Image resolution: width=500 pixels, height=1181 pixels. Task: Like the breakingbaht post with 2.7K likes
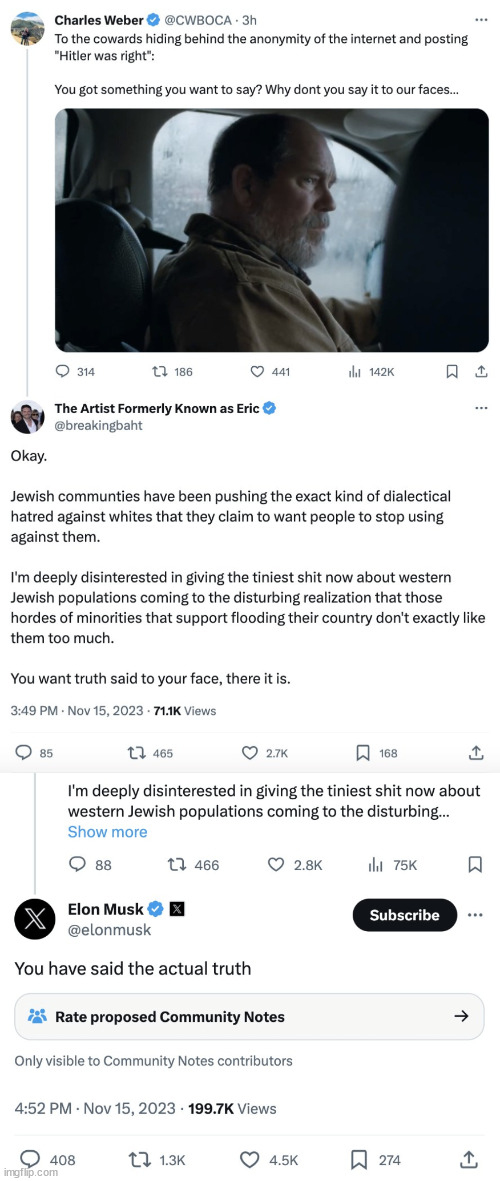coord(250,752)
